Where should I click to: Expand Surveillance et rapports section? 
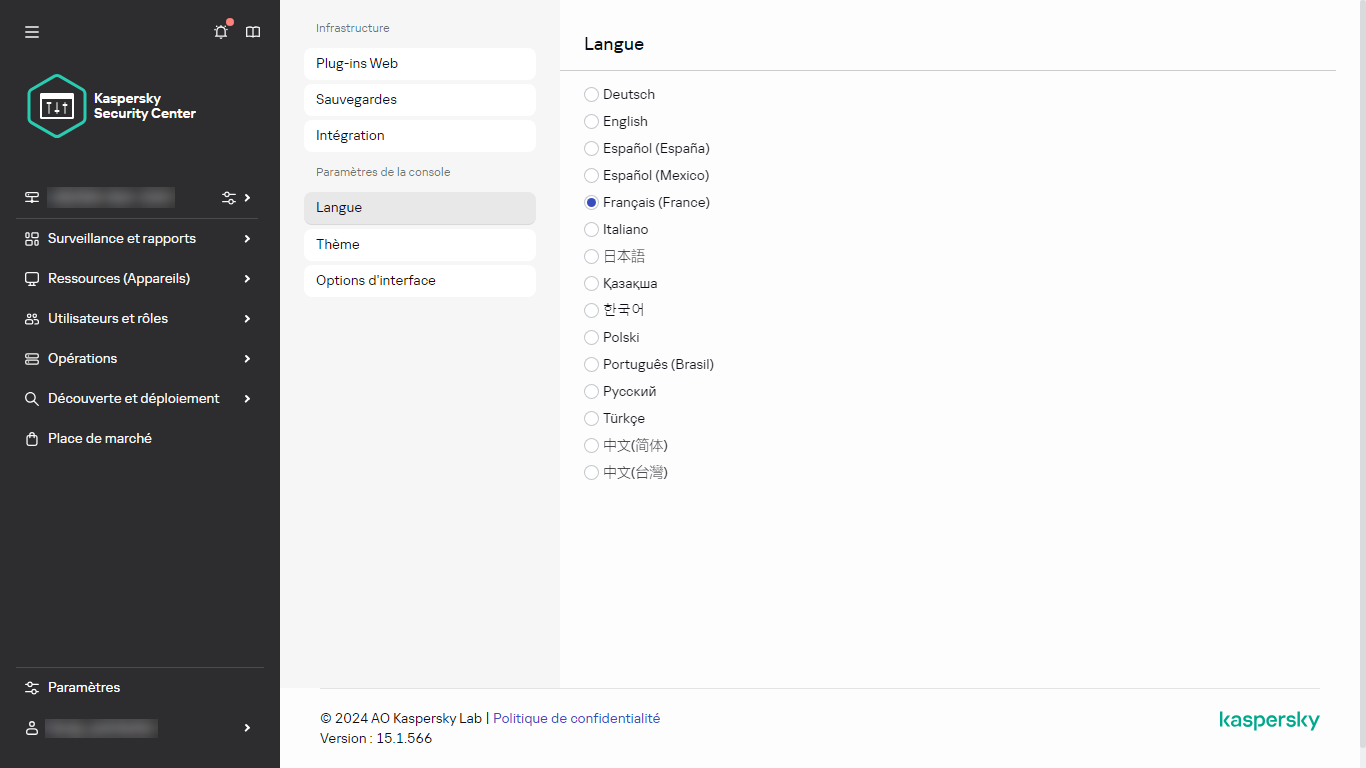coord(247,239)
